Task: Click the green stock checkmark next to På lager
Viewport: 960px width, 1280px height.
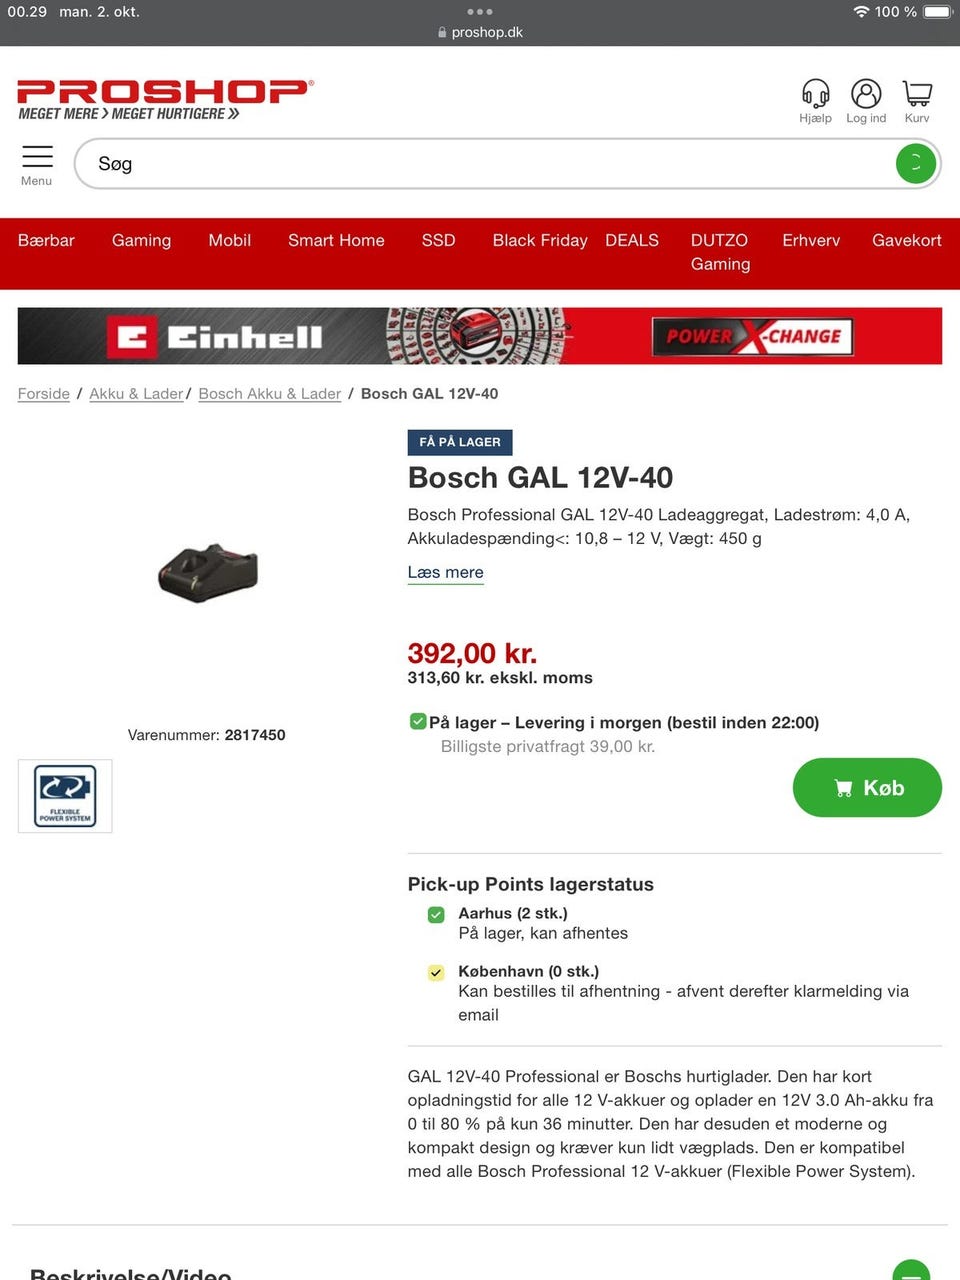Action: [x=418, y=721]
